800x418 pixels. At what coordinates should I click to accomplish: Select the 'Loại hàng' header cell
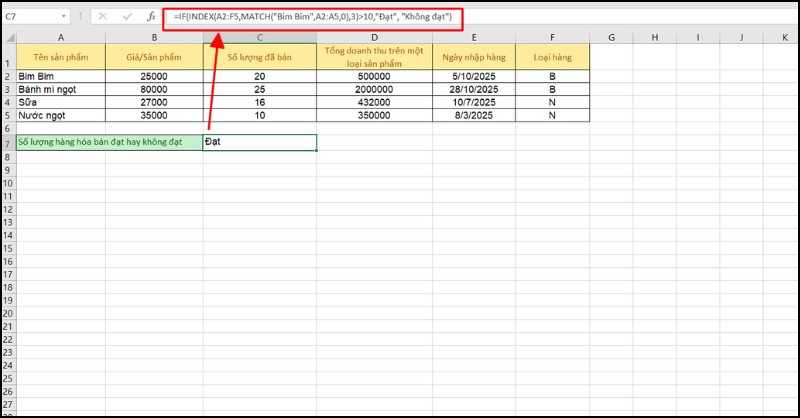point(553,57)
